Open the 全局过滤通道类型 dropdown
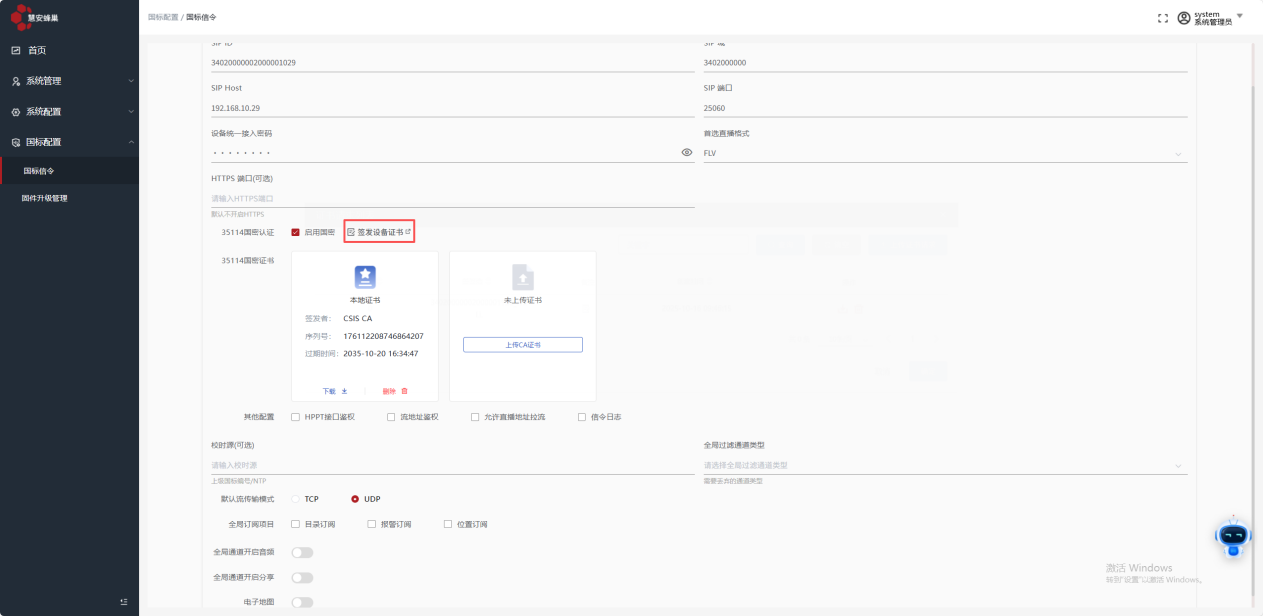Image resolution: width=1263 pixels, height=616 pixels. (945, 465)
